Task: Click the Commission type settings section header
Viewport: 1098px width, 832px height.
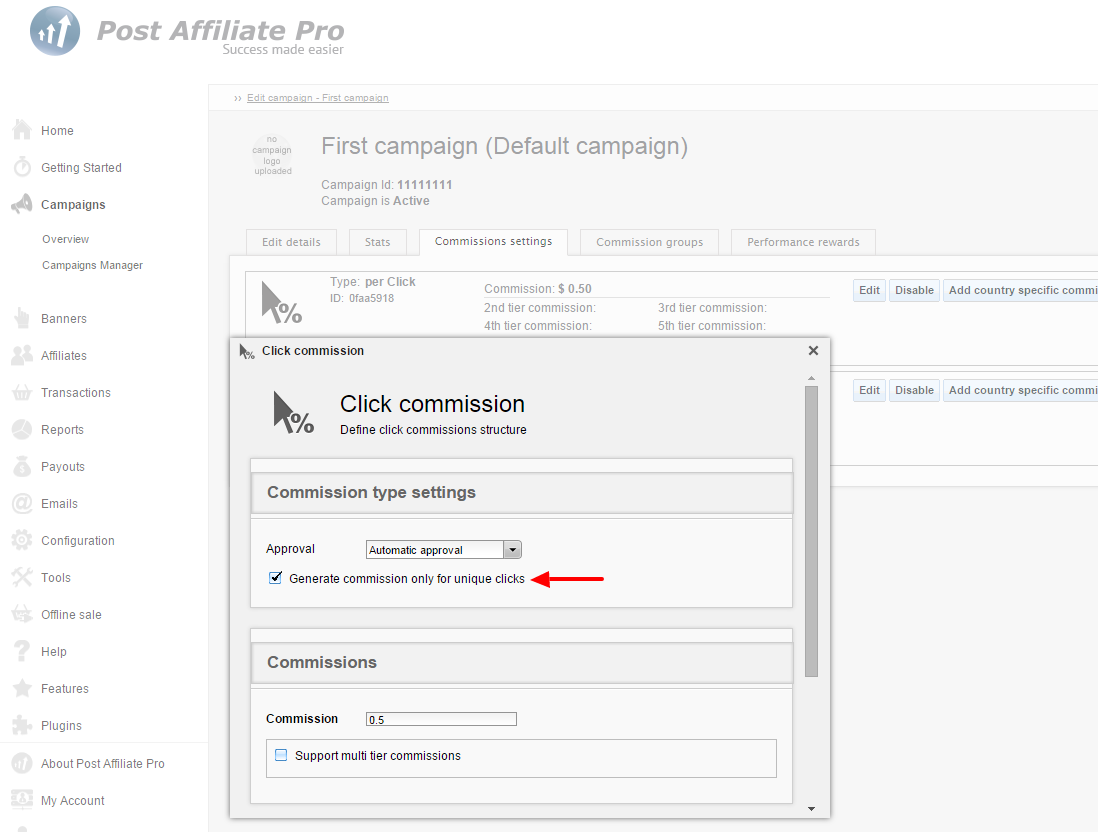Action: (x=522, y=492)
